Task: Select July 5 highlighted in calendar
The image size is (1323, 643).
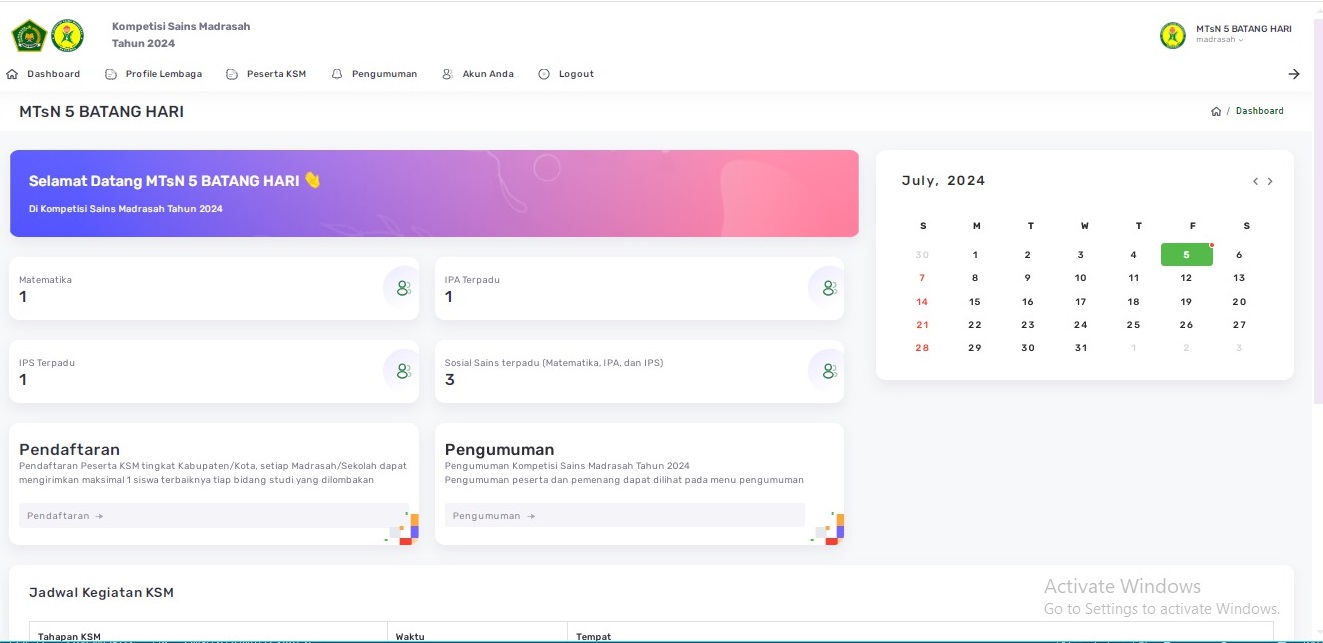Action: point(1186,255)
